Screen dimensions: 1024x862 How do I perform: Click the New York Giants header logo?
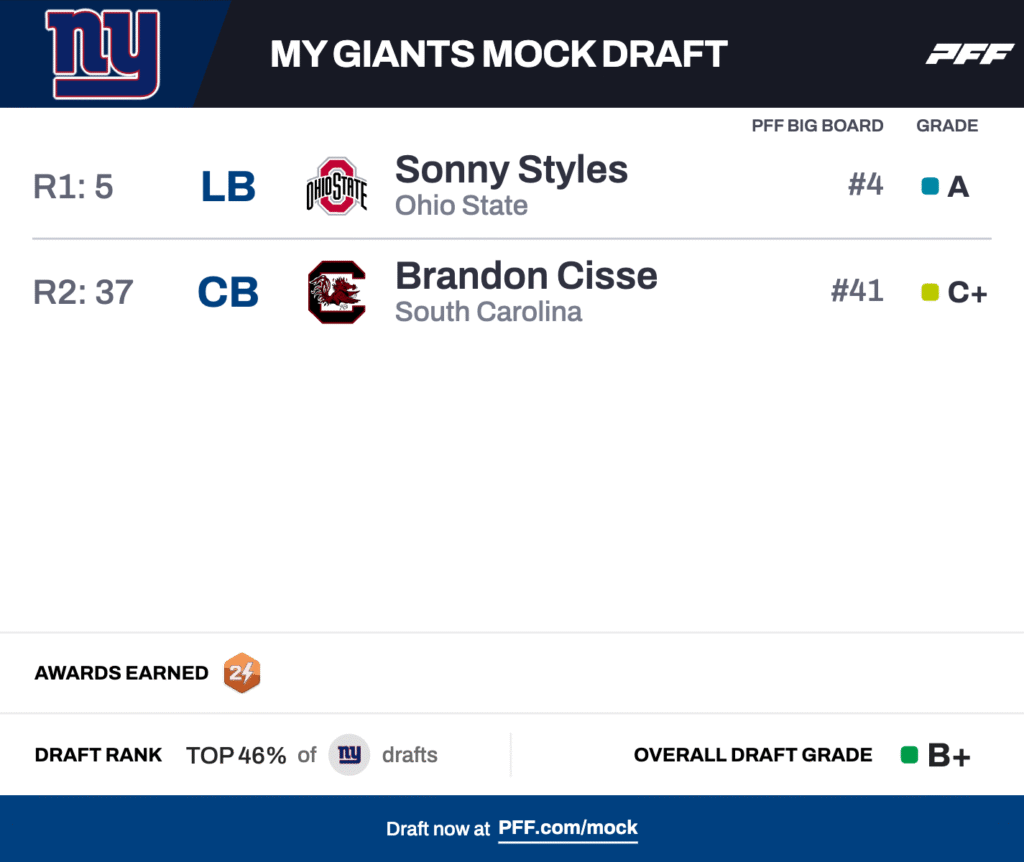[x=103, y=54]
